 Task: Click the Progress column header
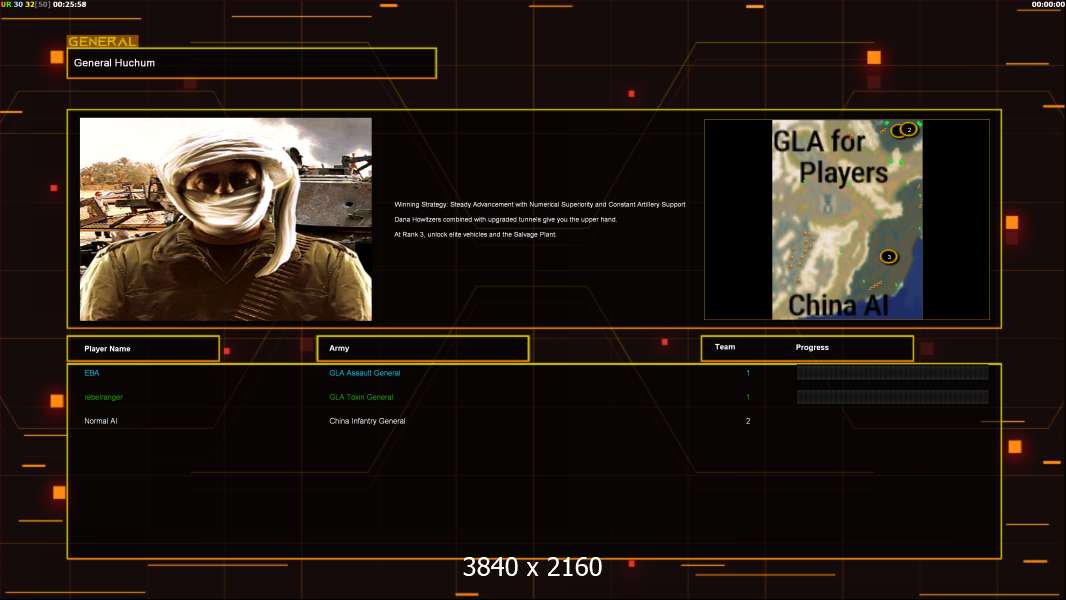click(812, 347)
